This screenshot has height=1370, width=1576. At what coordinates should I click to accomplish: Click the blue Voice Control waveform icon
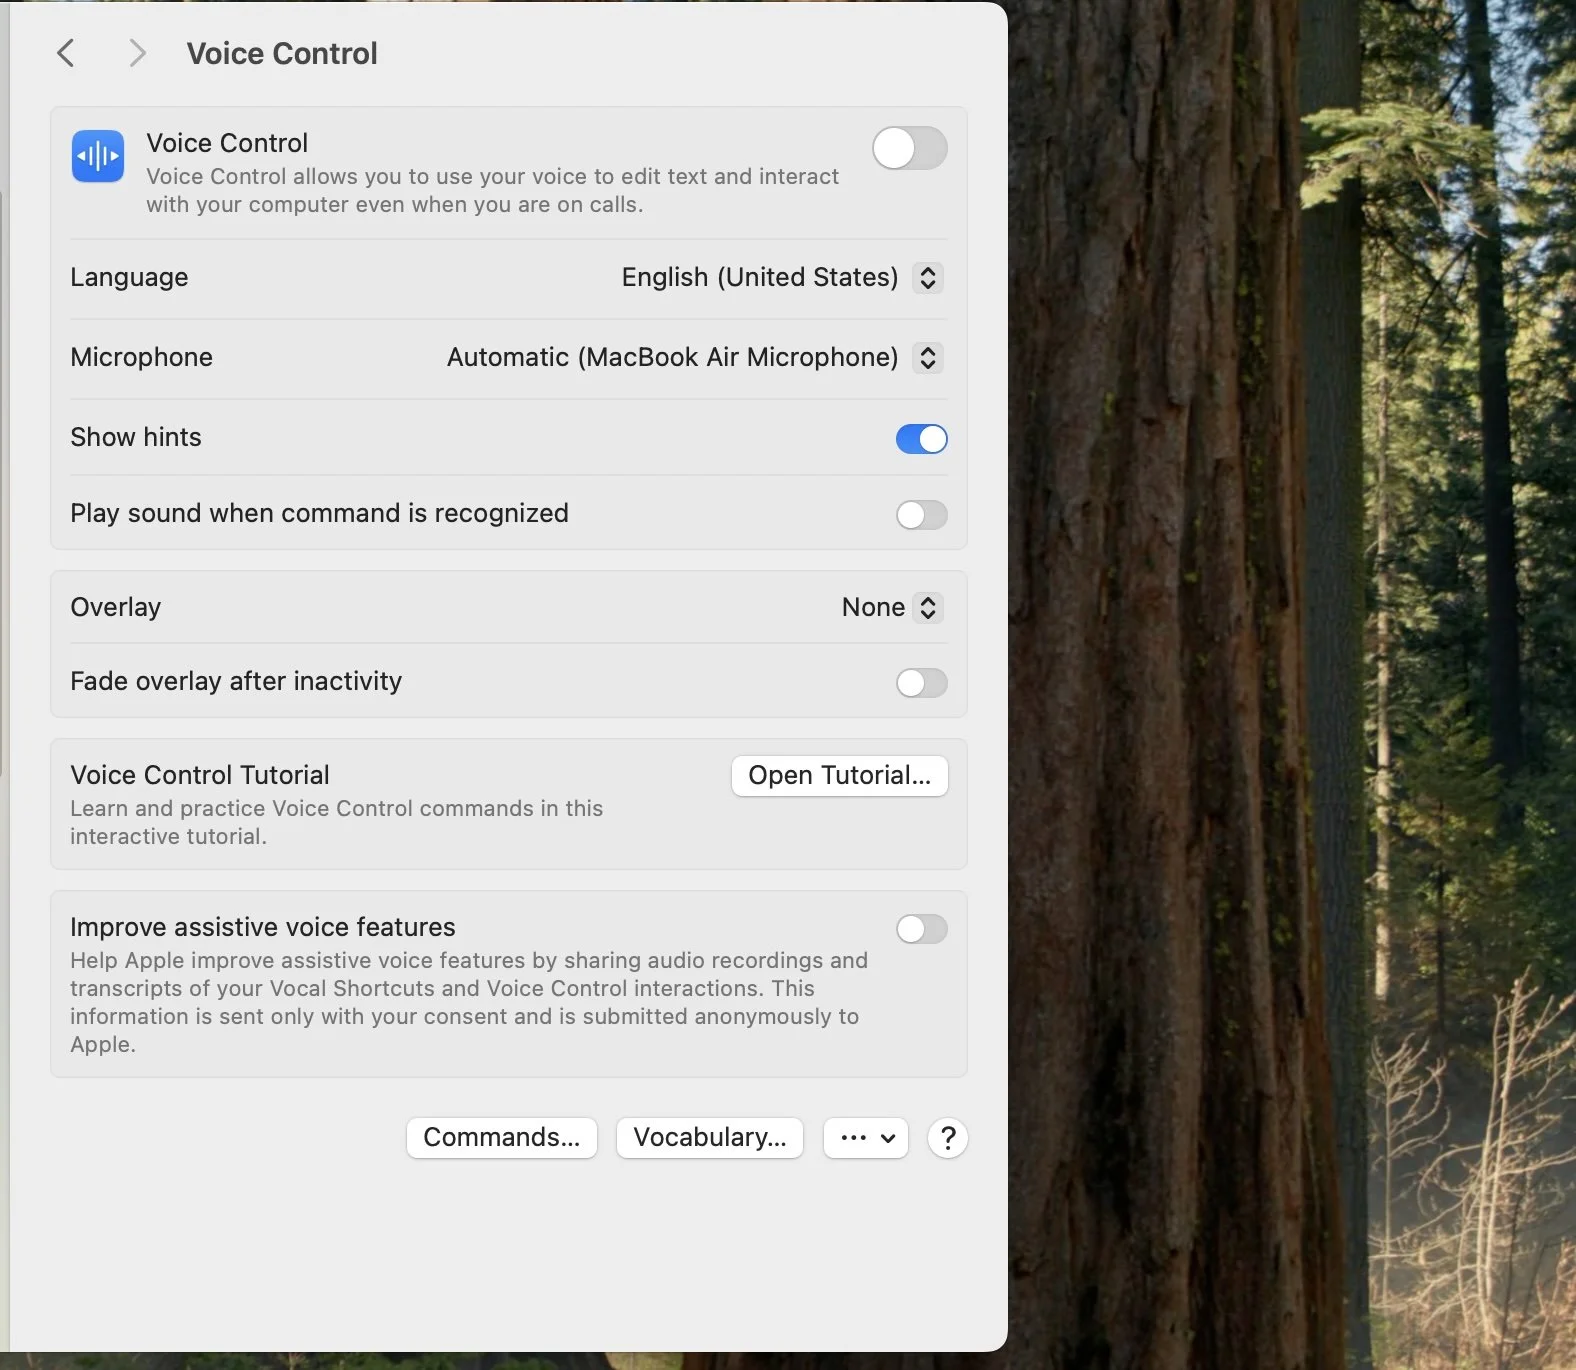pos(98,156)
